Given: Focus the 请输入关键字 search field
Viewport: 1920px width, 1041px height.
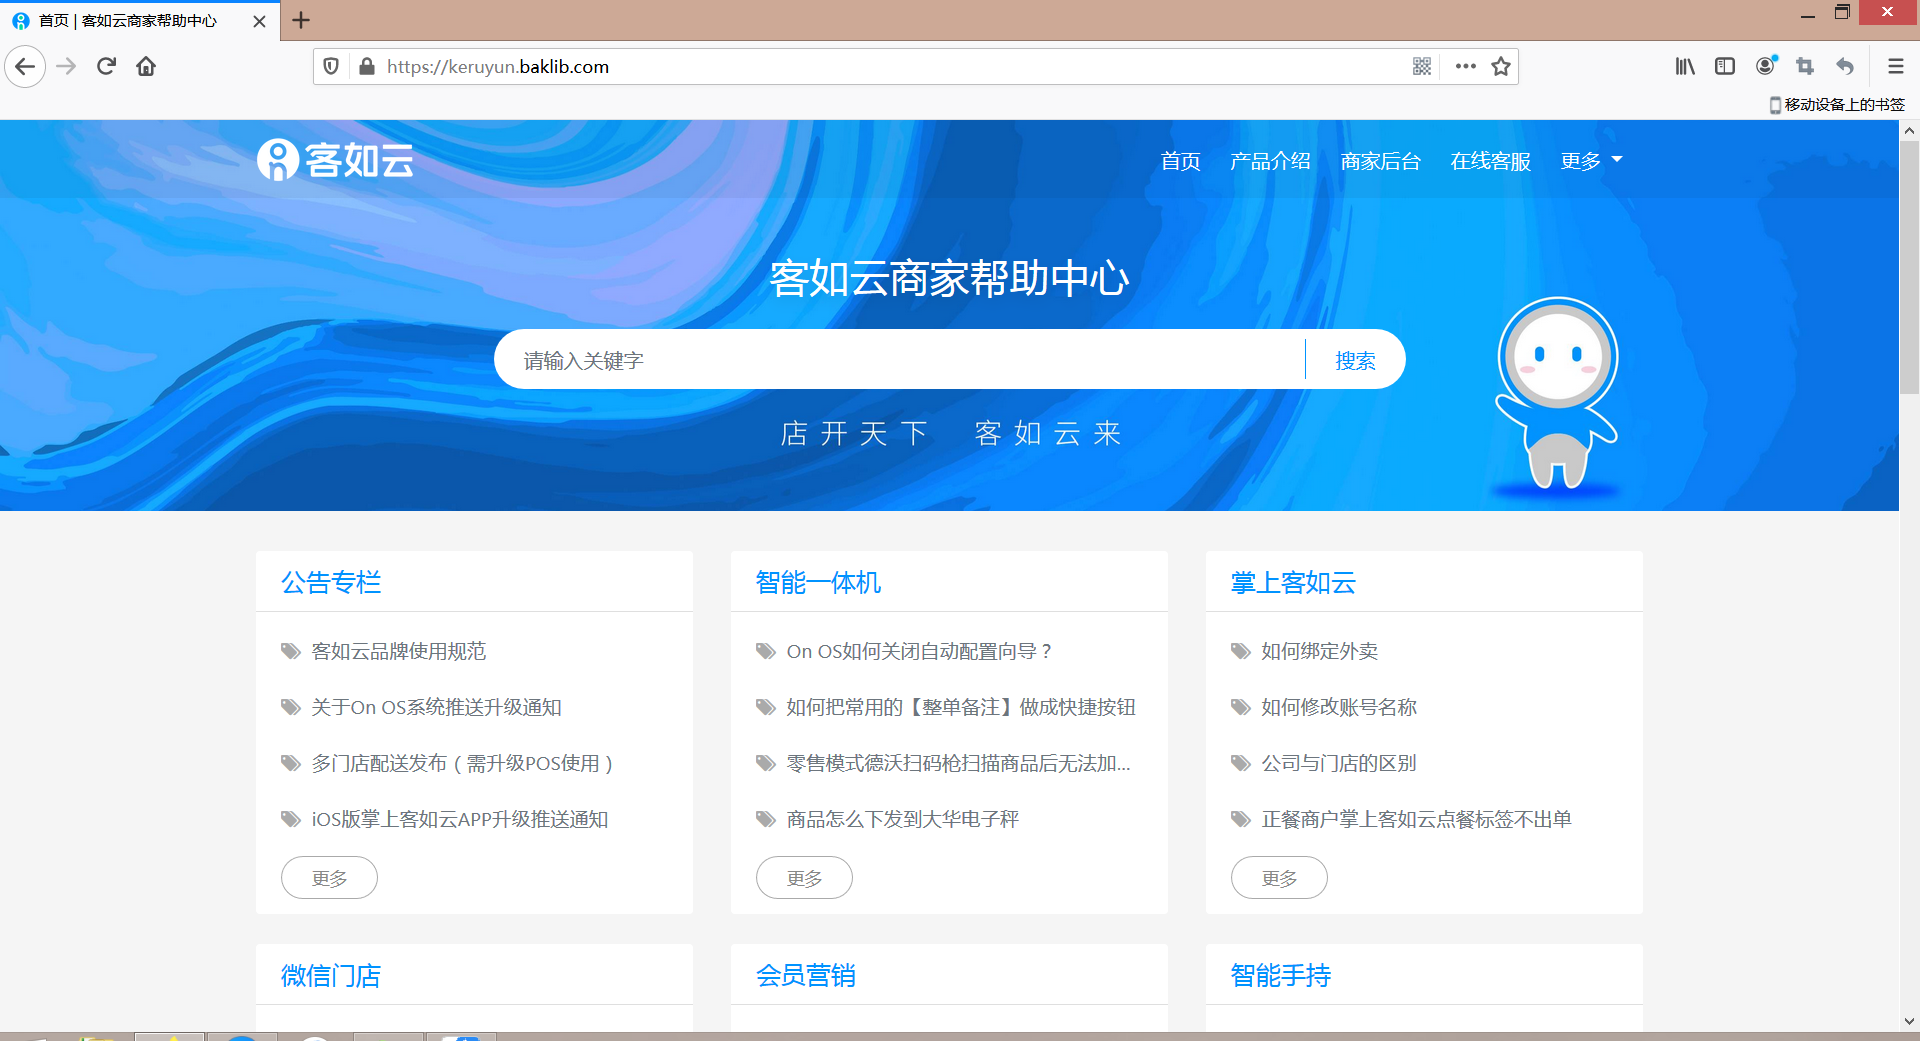Looking at the screenshot, I should [x=900, y=360].
